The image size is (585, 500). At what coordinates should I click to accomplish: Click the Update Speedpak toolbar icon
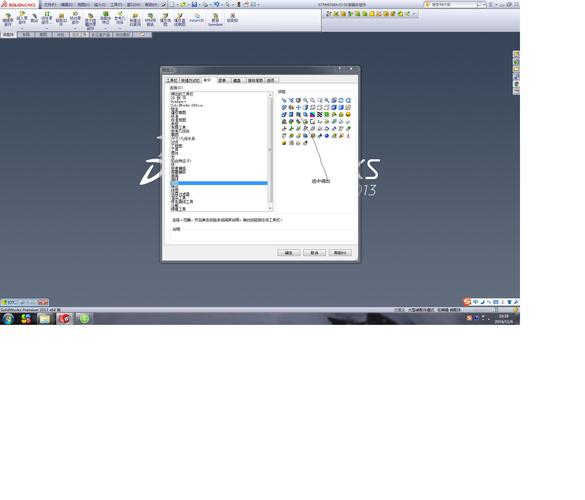click(x=215, y=20)
